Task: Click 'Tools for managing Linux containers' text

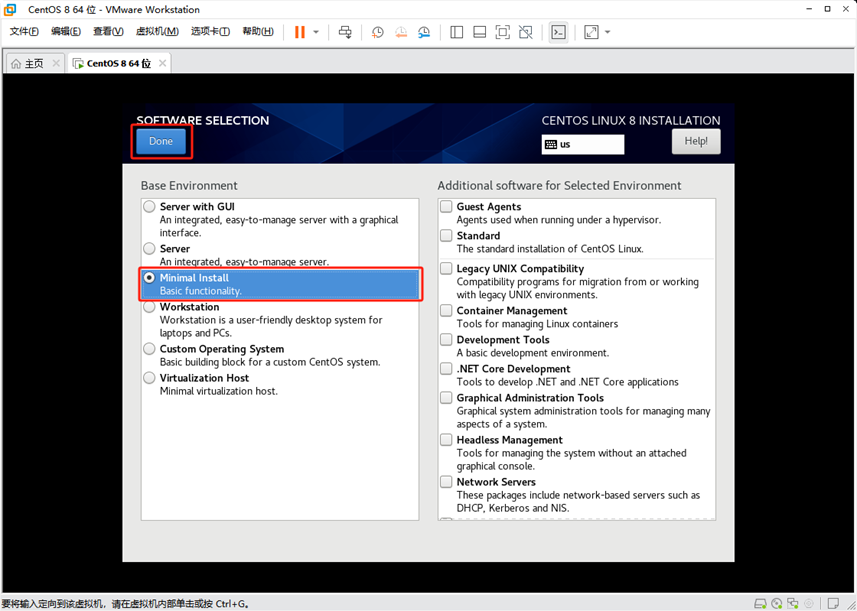Action: tap(537, 324)
